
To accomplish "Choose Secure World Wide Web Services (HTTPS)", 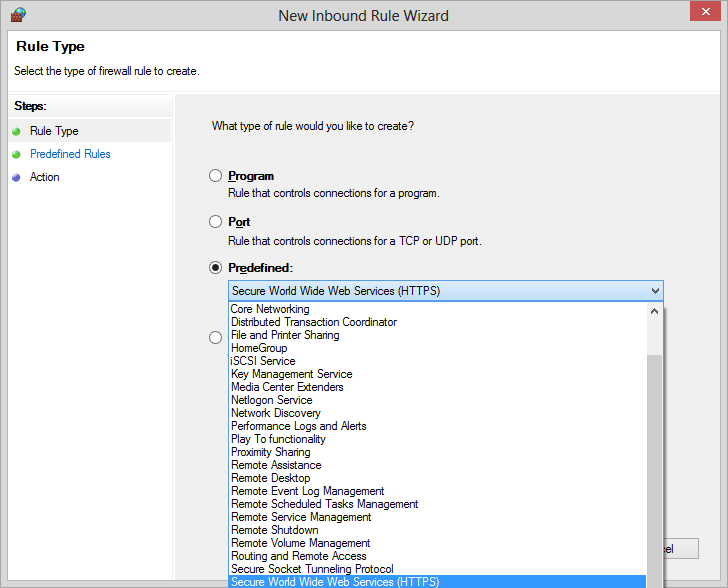I will pyautogui.click(x=335, y=582).
